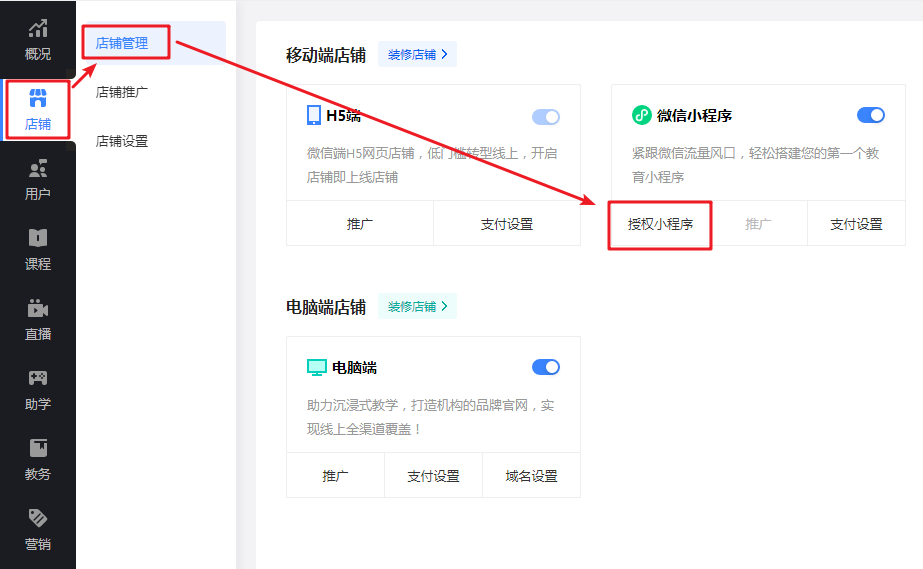Click the 微信小程序 green logo icon
This screenshot has height=569, width=923.
[x=641, y=115]
